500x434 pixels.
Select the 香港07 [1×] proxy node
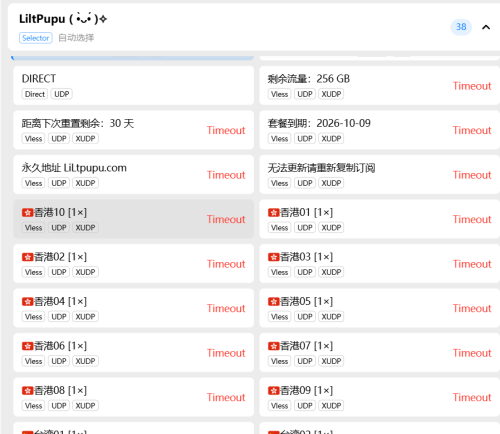coord(380,353)
